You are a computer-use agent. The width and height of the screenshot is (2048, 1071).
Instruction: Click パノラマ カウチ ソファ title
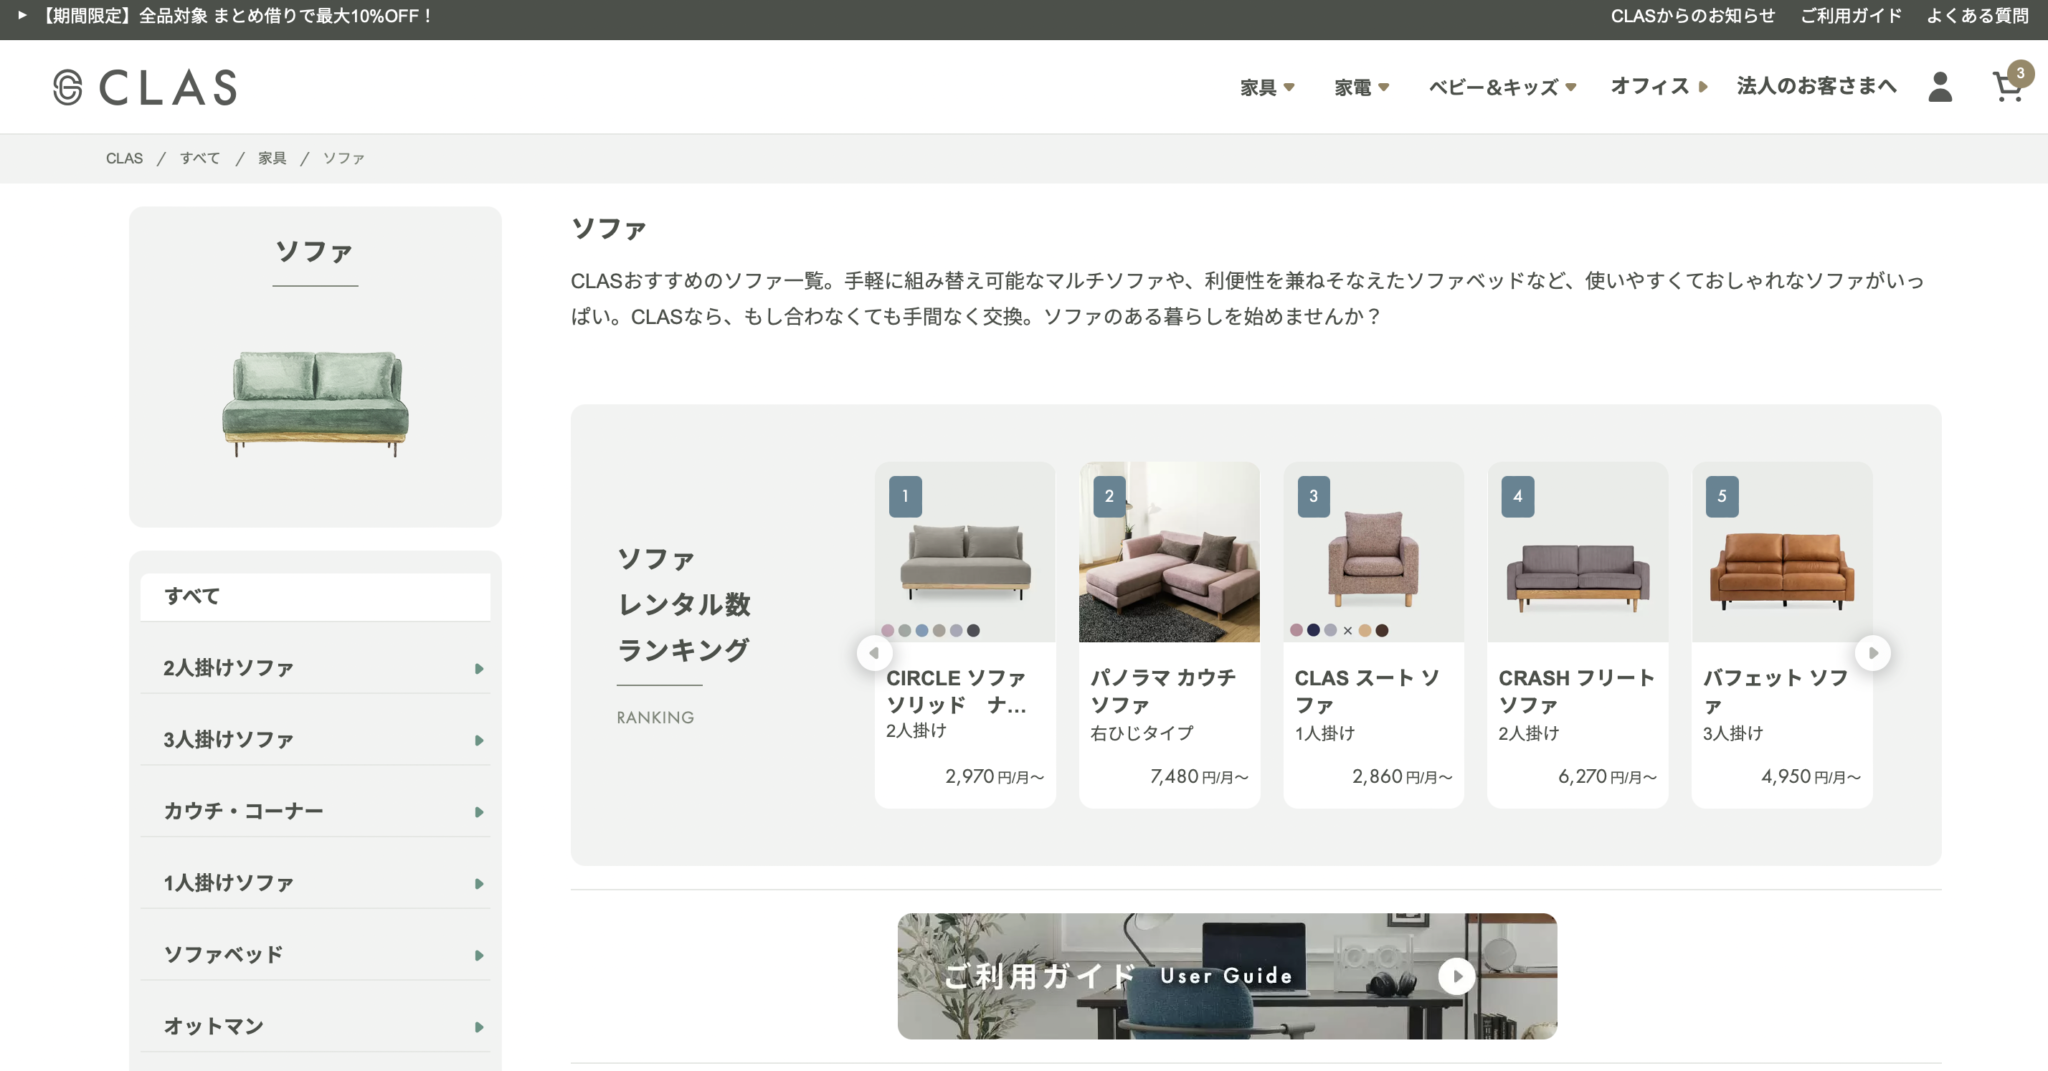click(x=1163, y=691)
